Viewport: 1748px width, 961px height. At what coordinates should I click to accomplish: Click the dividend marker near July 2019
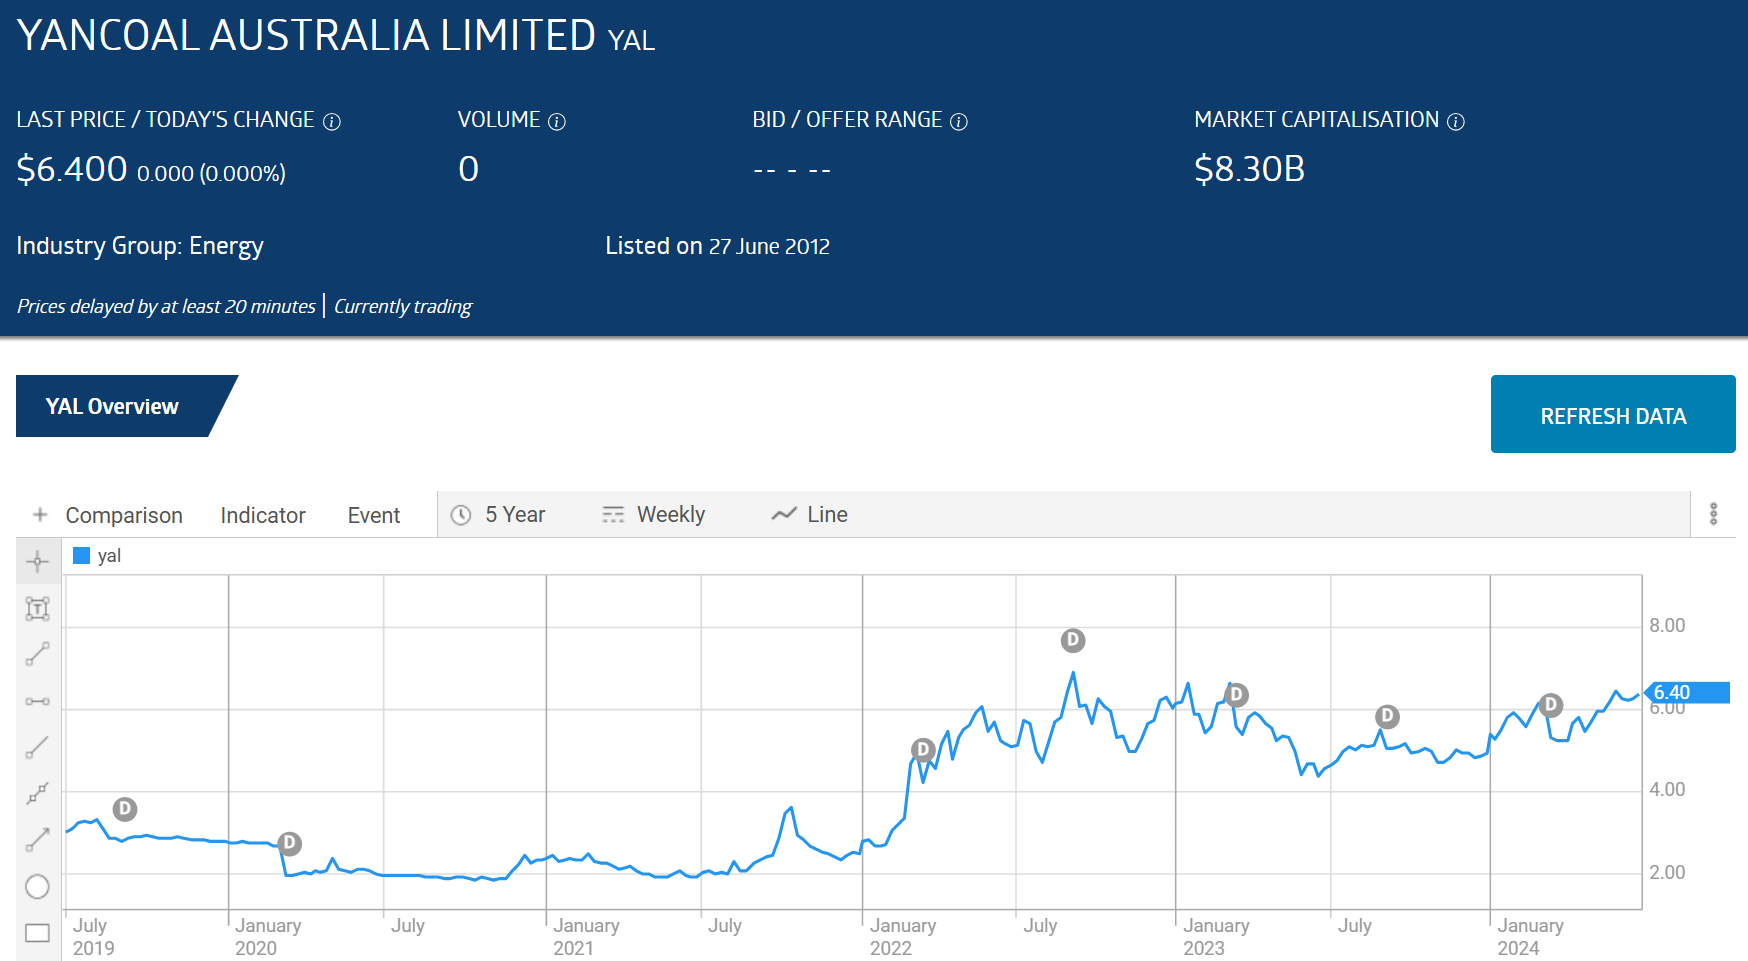click(x=125, y=809)
